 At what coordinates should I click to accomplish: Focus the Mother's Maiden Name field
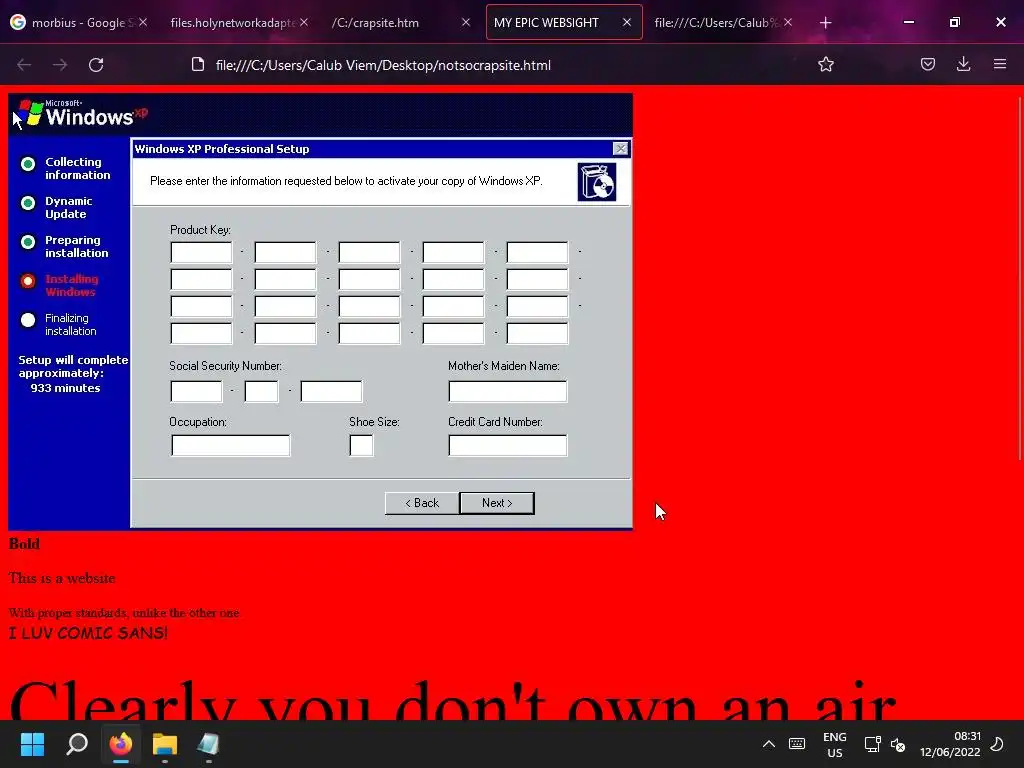tap(507, 391)
